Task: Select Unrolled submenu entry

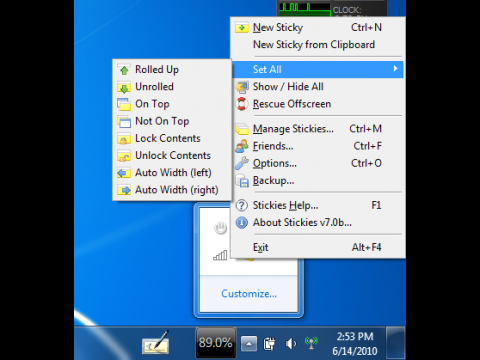Action: 172,87
